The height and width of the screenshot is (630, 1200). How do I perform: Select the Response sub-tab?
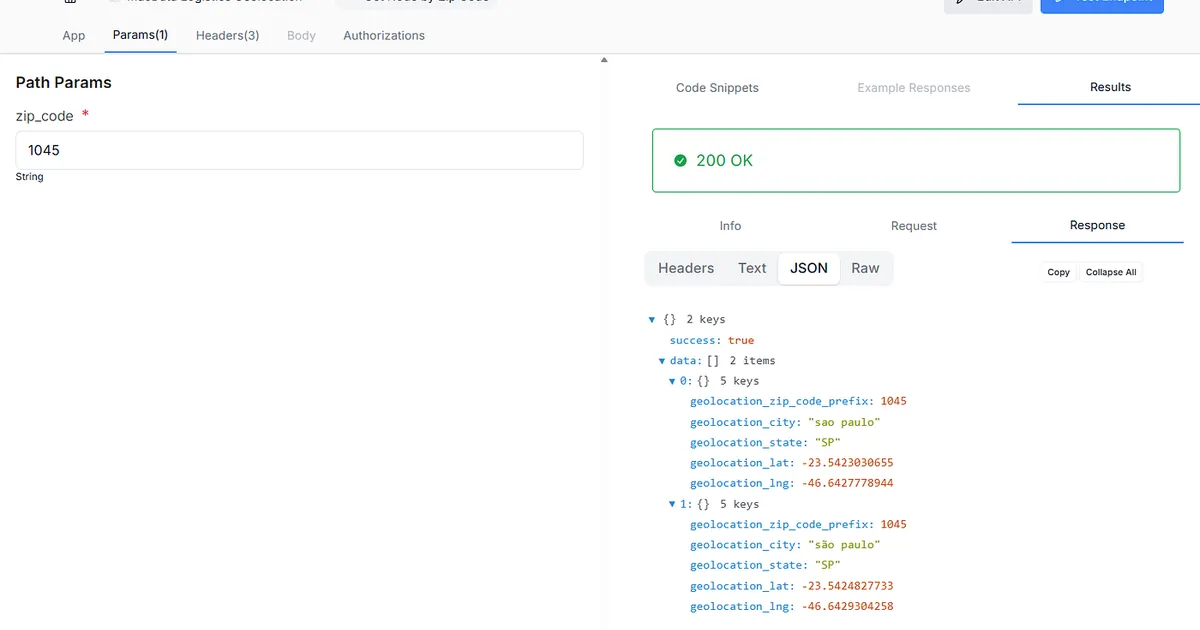pyautogui.click(x=1097, y=225)
